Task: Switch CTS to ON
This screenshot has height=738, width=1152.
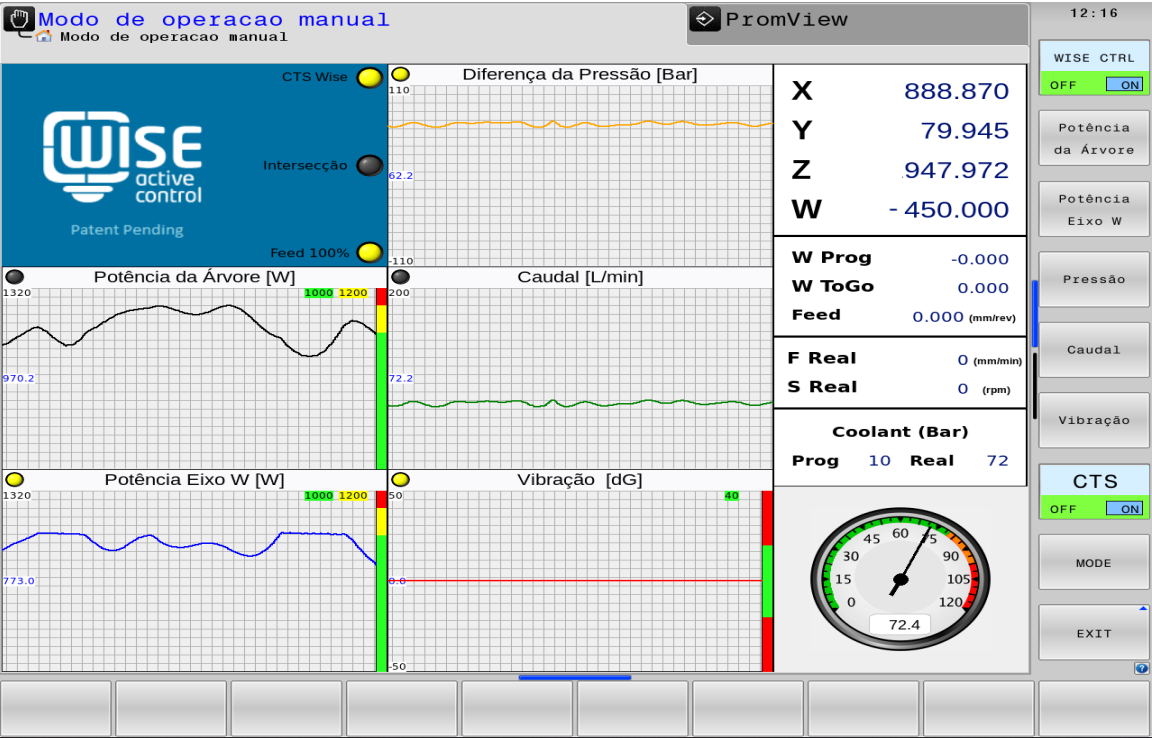Action: (x=1124, y=509)
